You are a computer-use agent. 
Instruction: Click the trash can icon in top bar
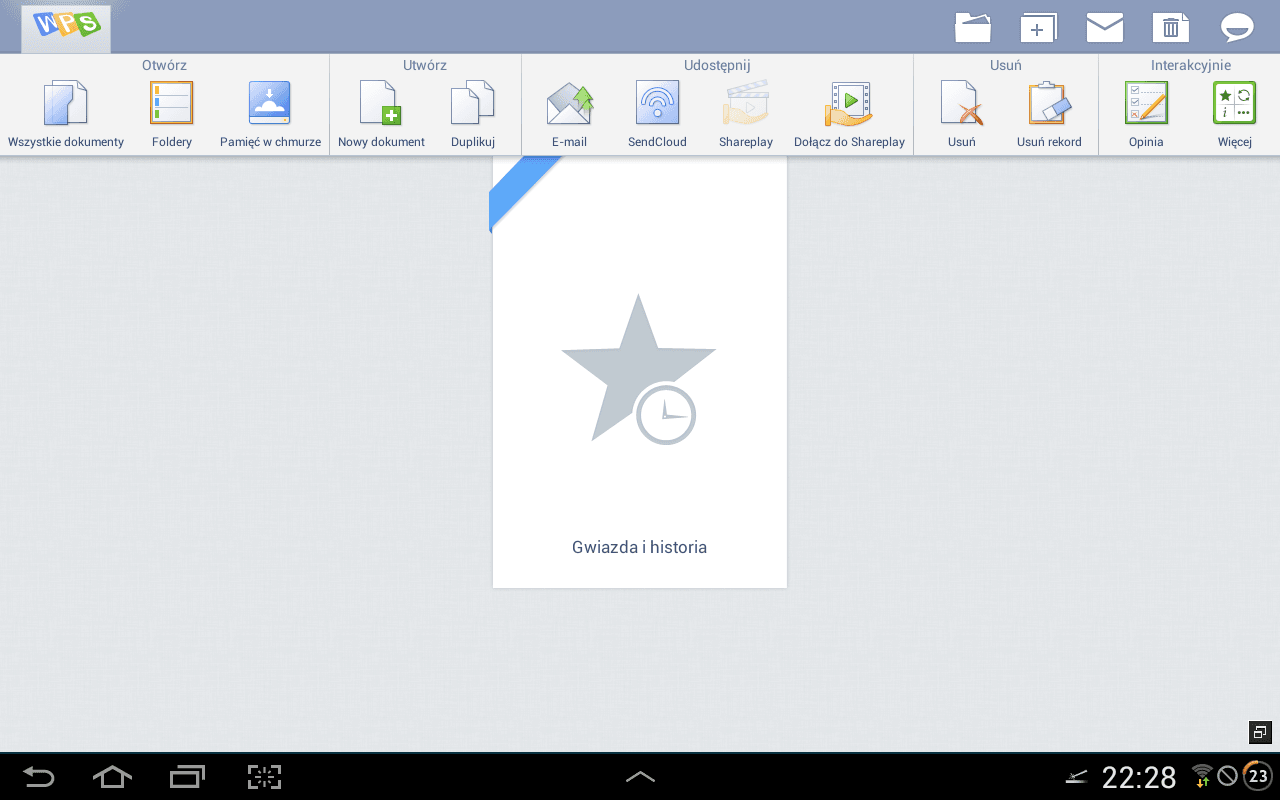(1171, 27)
